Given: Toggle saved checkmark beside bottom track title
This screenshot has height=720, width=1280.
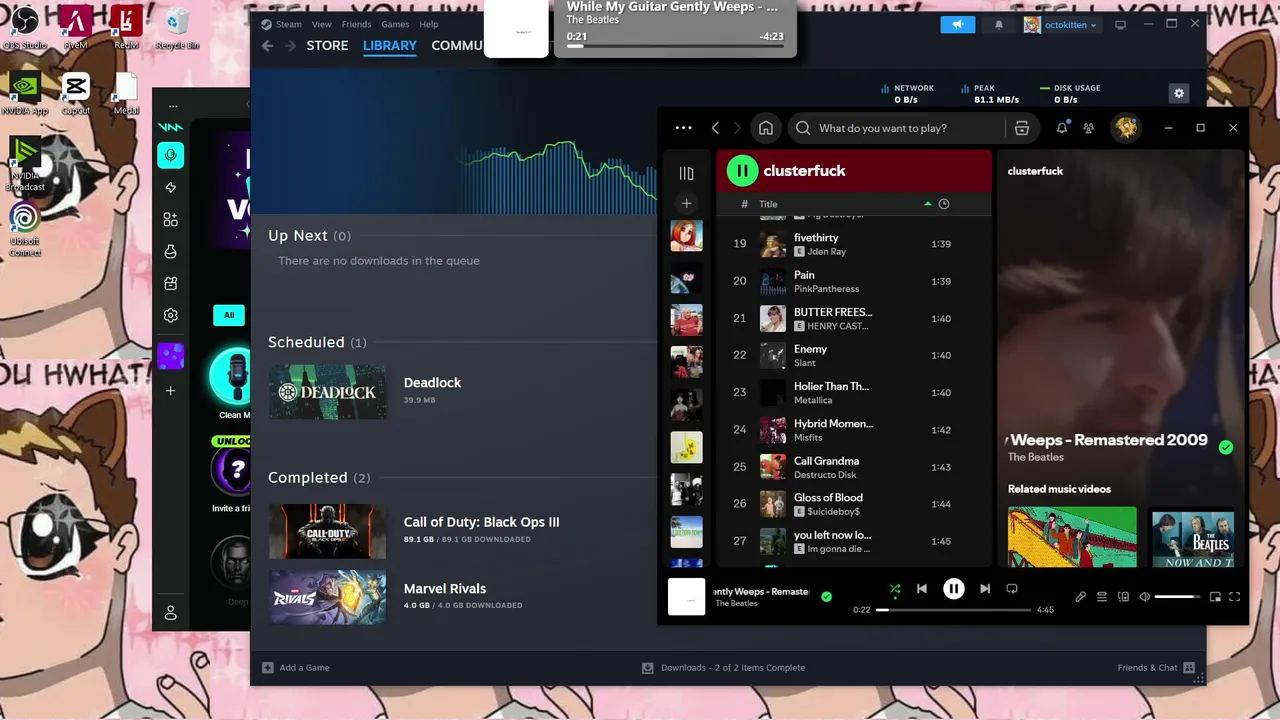Looking at the screenshot, I should coord(826,596).
